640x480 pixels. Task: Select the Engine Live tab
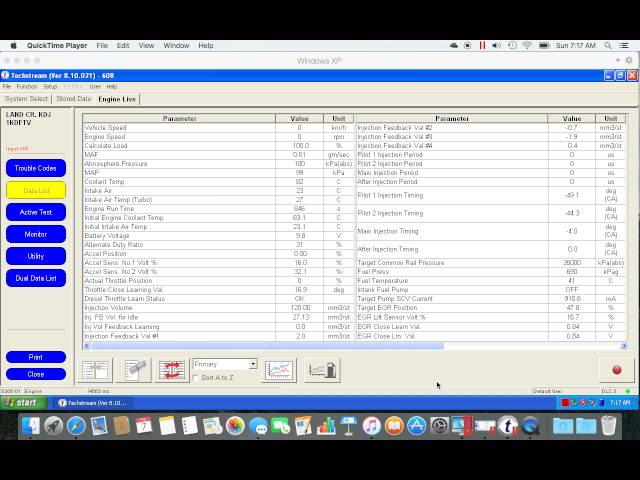coord(117,99)
